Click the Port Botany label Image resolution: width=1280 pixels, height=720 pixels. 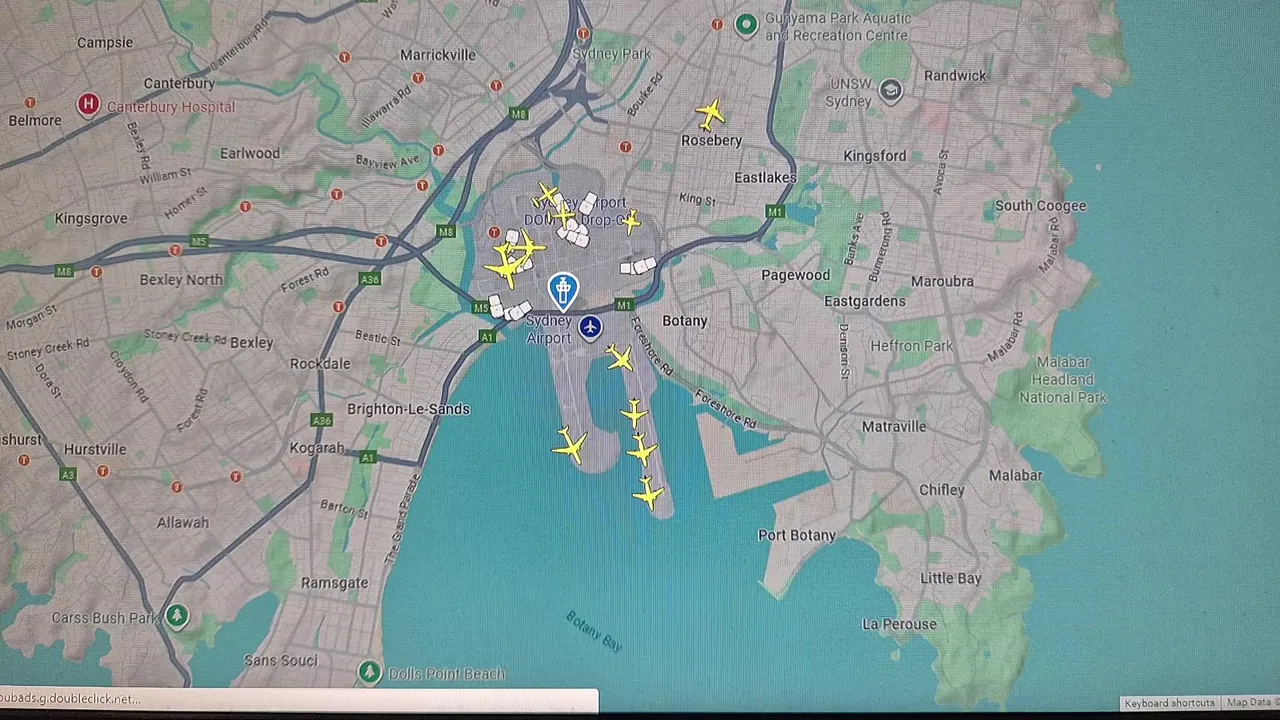pyautogui.click(x=796, y=535)
